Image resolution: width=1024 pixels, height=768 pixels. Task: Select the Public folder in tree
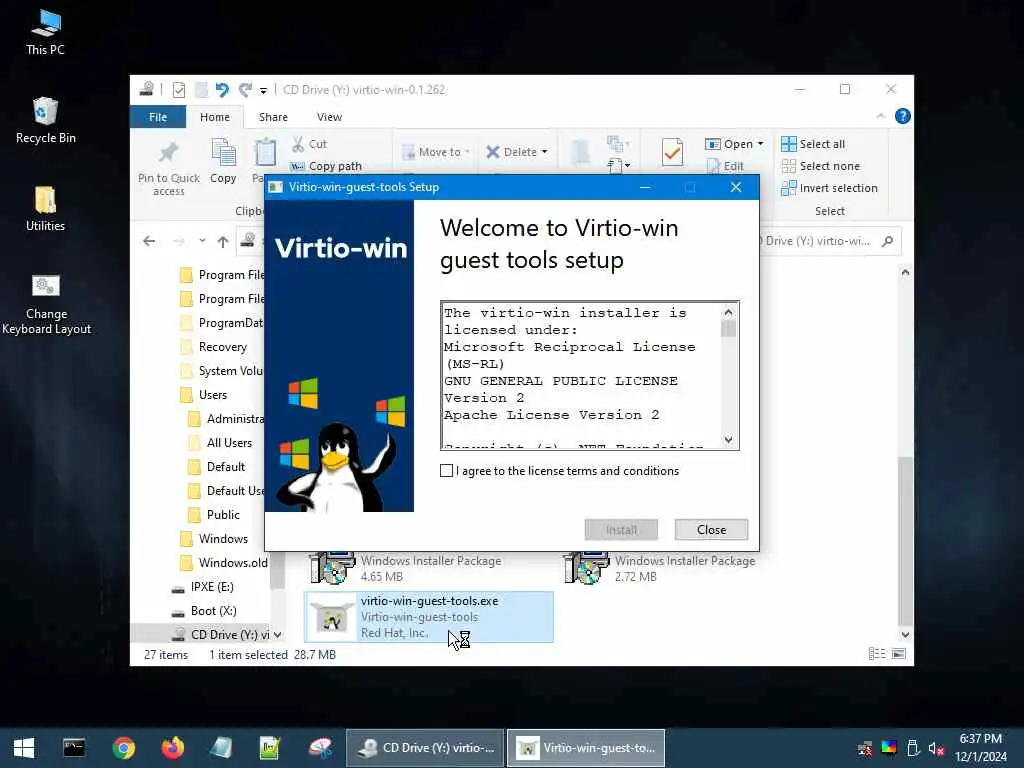[x=223, y=515]
